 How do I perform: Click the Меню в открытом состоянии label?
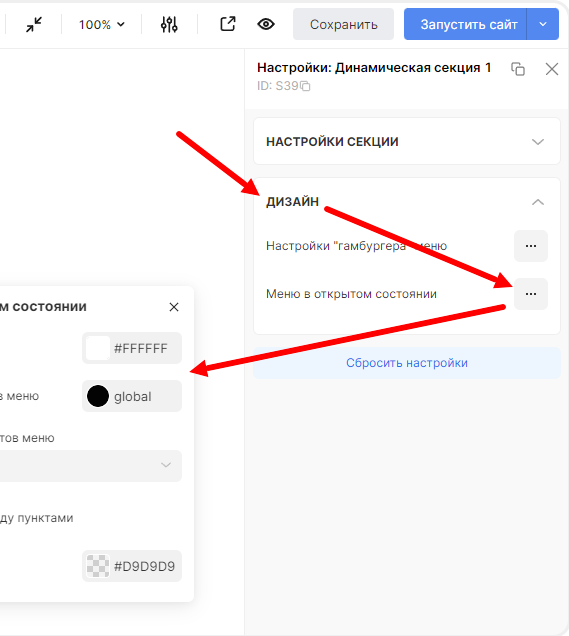(x=351, y=294)
